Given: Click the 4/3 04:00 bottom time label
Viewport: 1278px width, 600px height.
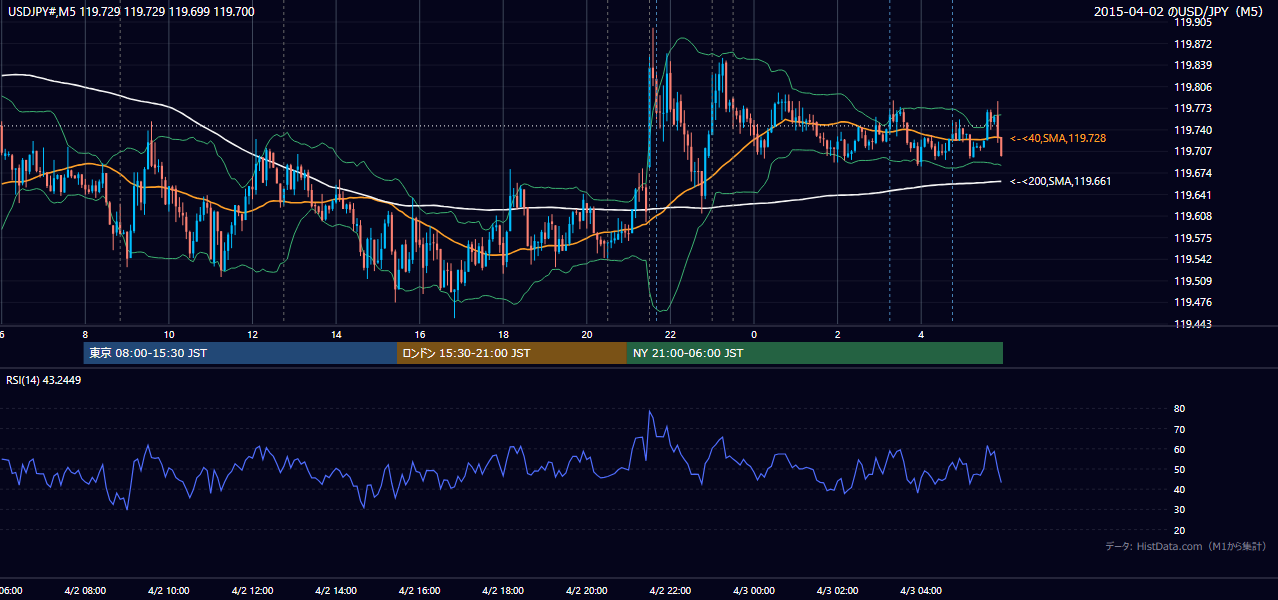Looking at the screenshot, I should (x=921, y=591).
